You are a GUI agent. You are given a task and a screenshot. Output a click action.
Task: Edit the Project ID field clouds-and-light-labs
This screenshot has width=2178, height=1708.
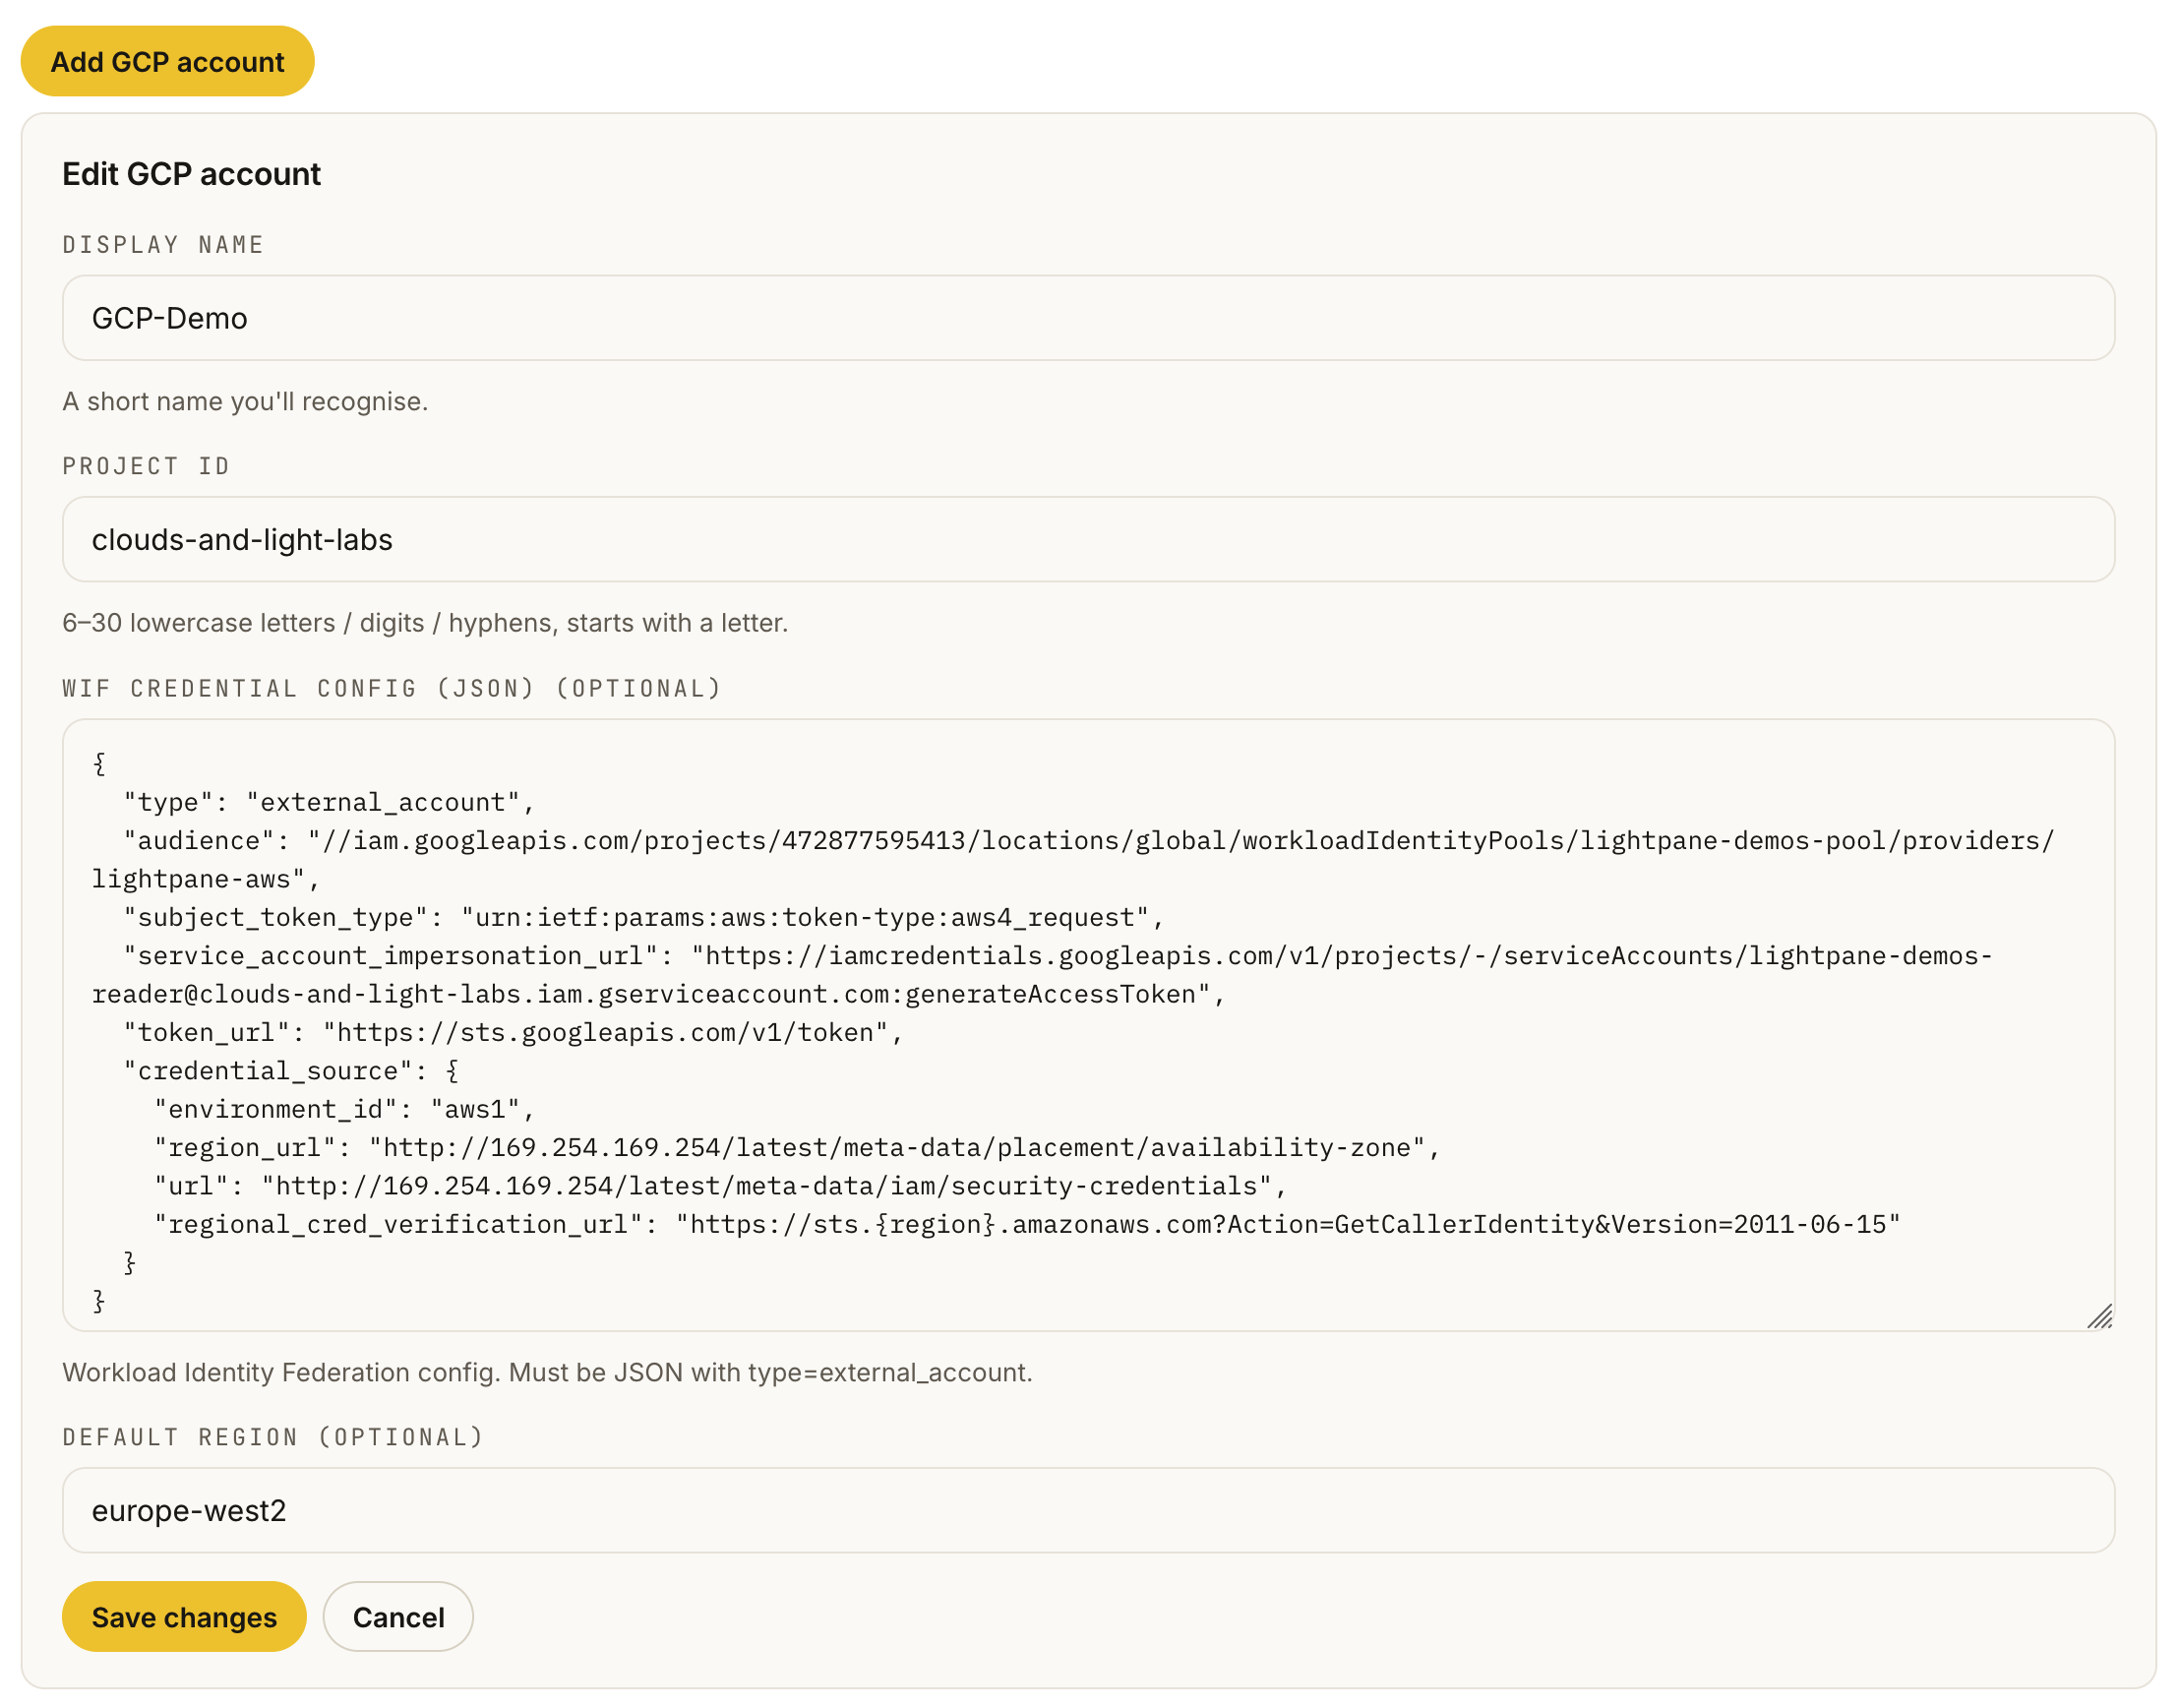point(1087,539)
